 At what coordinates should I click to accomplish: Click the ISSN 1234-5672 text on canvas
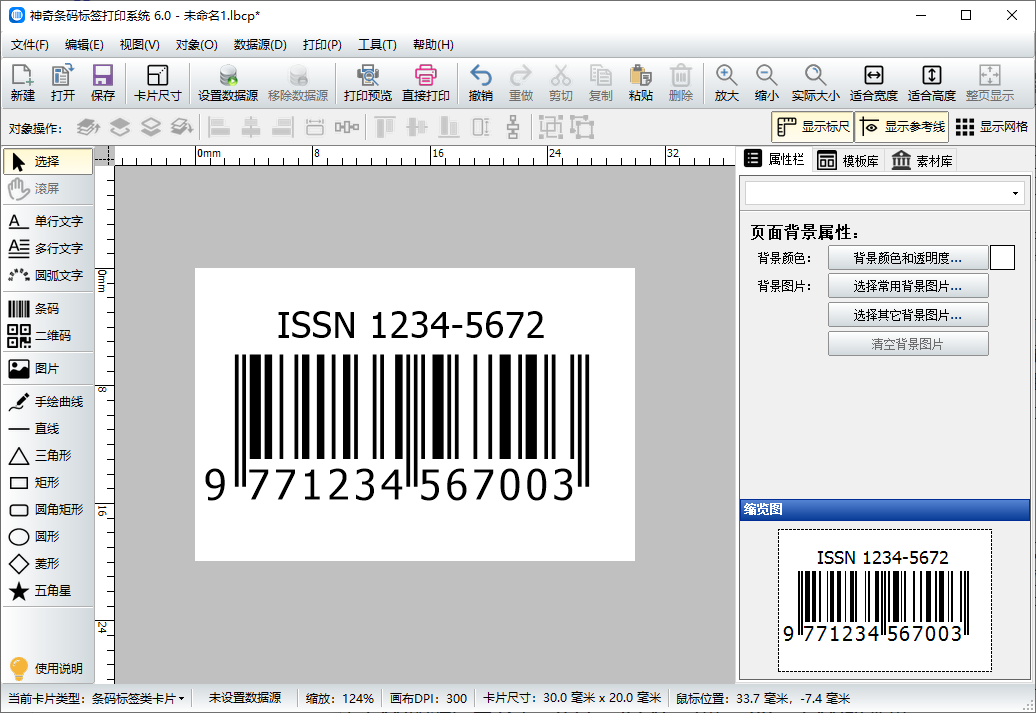tap(410, 325)
